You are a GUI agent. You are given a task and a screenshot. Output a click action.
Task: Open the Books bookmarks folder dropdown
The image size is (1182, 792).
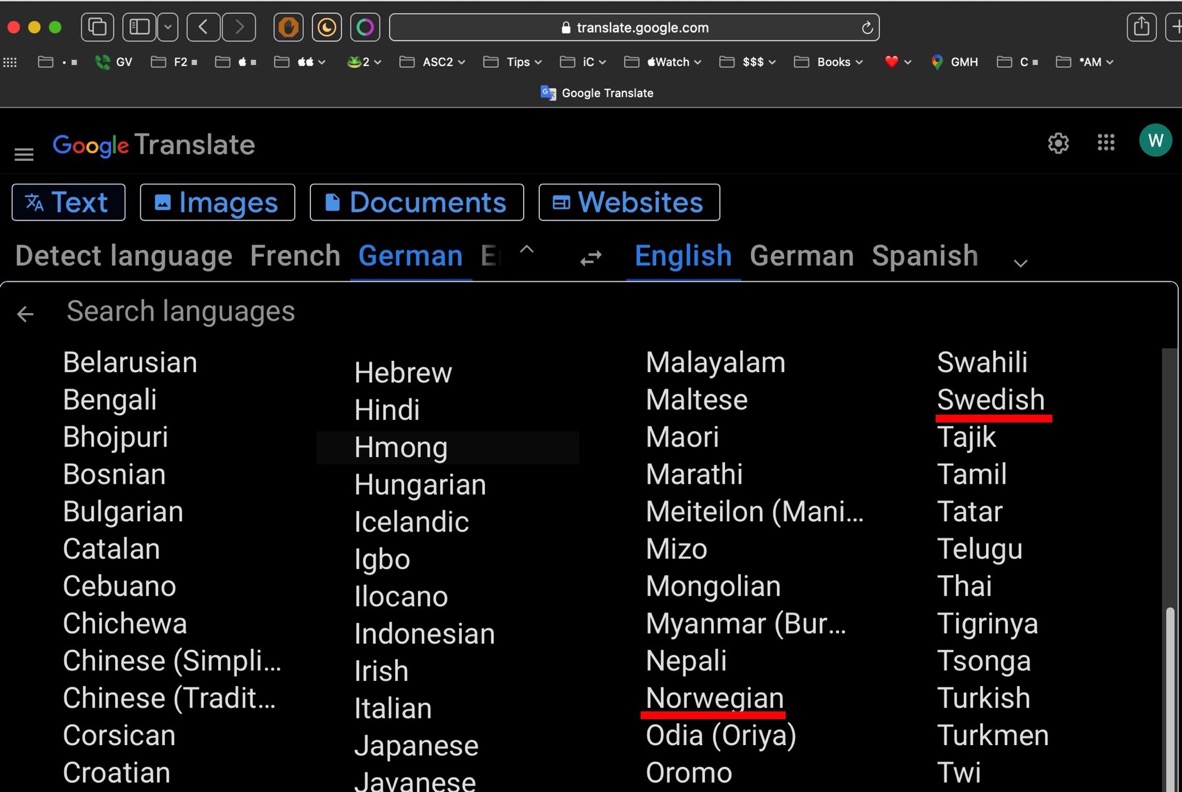click(x=829, y=61)
